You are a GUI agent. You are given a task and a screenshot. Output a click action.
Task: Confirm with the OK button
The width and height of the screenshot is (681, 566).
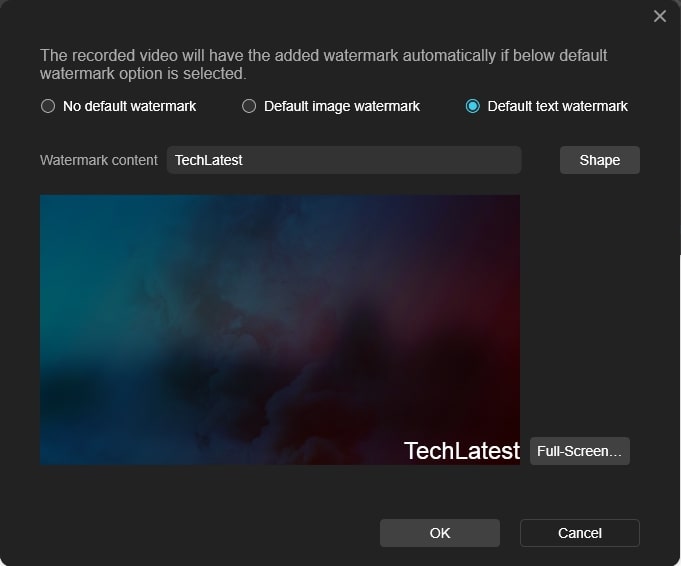click(x=440, y=533)
